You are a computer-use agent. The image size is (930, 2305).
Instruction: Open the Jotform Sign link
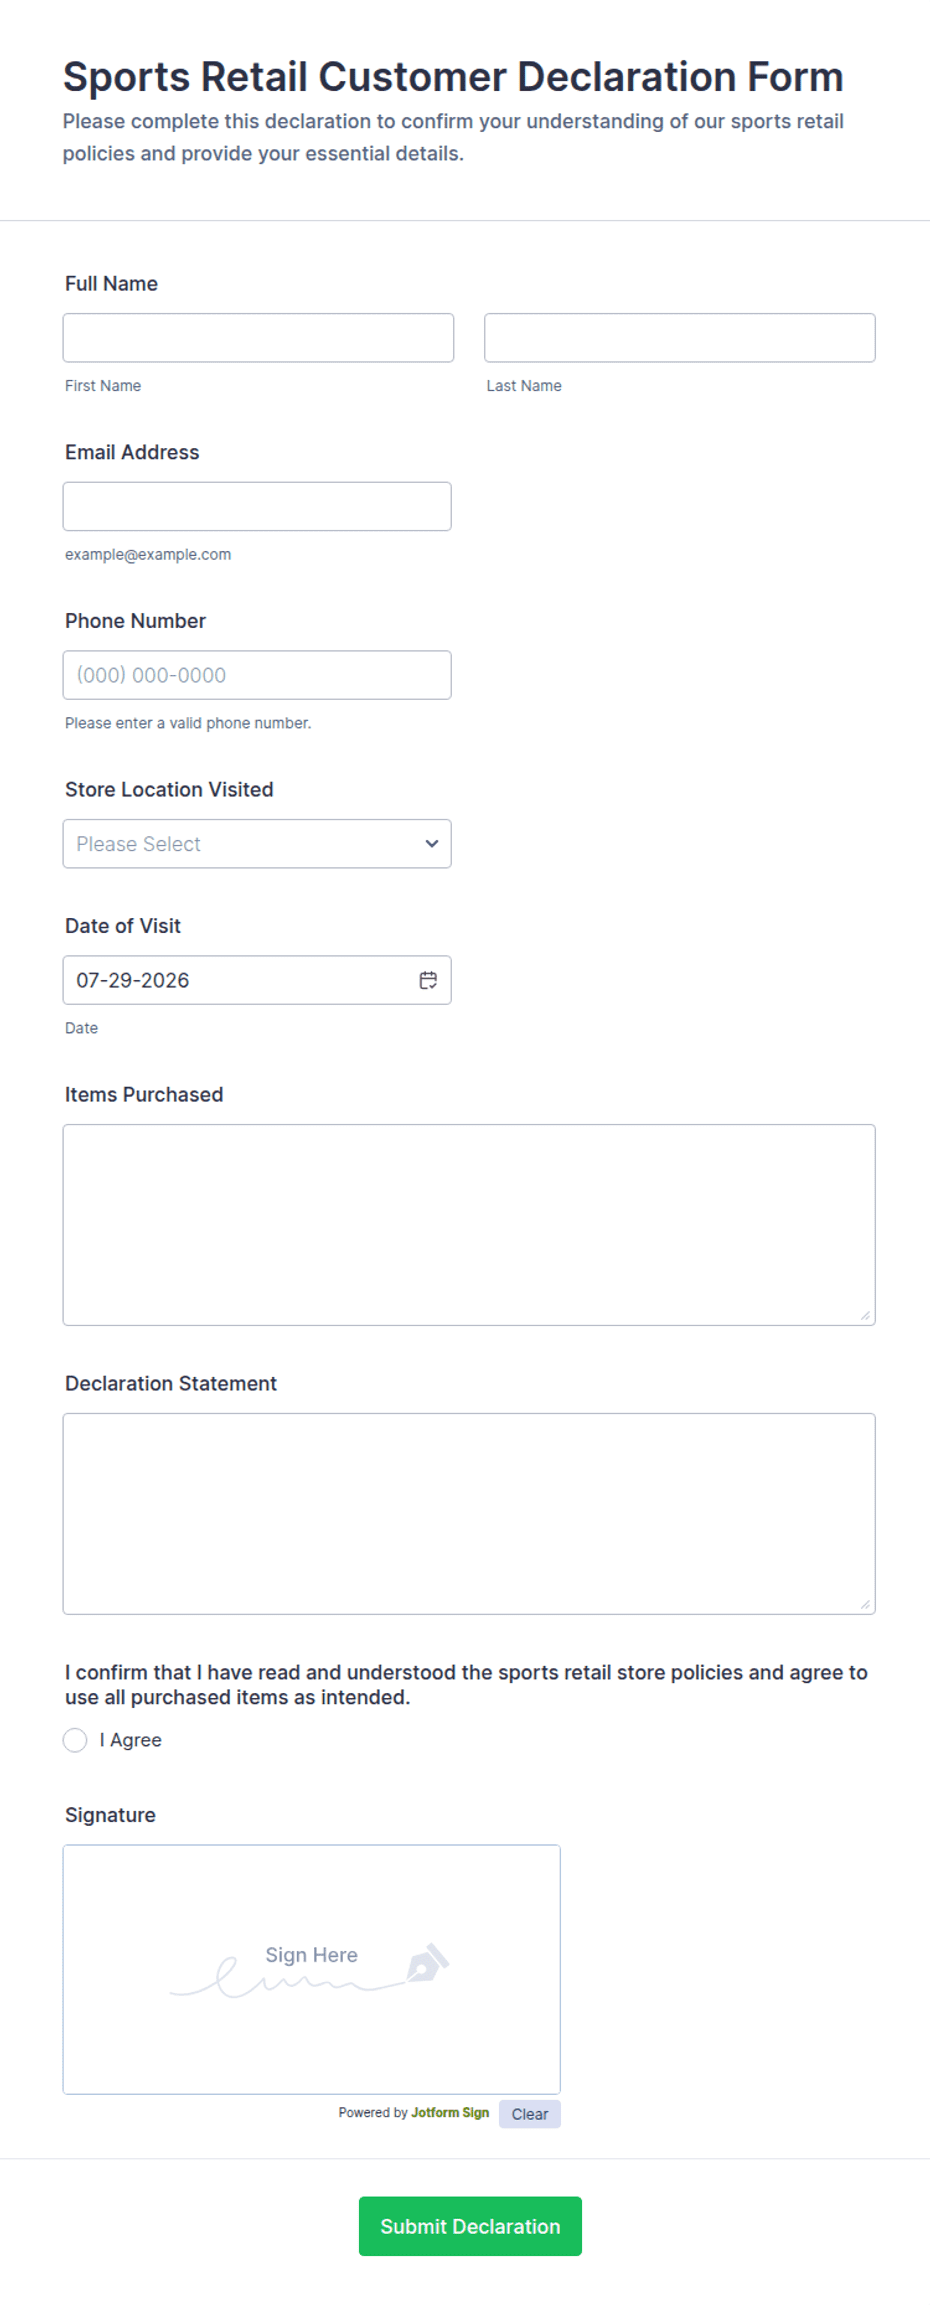(x=450, y=2113)
